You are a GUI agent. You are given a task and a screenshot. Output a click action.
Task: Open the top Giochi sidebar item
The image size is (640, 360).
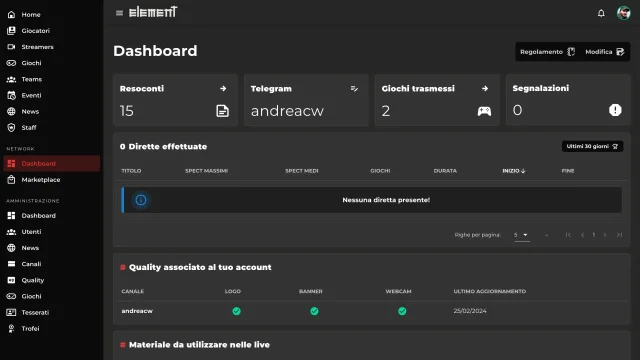pos(51,63)
